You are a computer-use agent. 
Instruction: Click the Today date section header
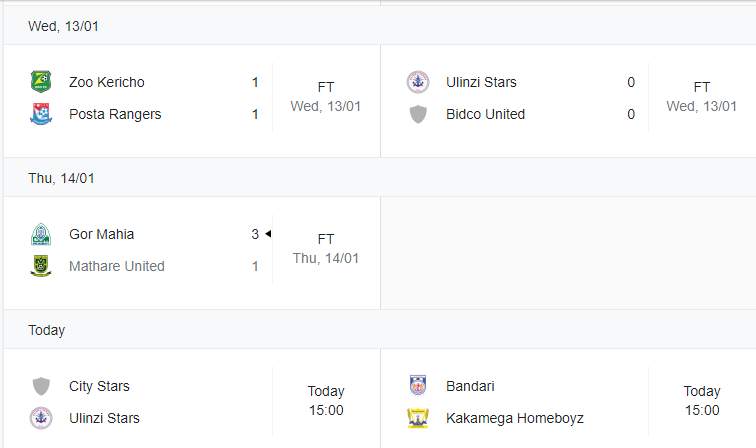(x=380, y=330)
